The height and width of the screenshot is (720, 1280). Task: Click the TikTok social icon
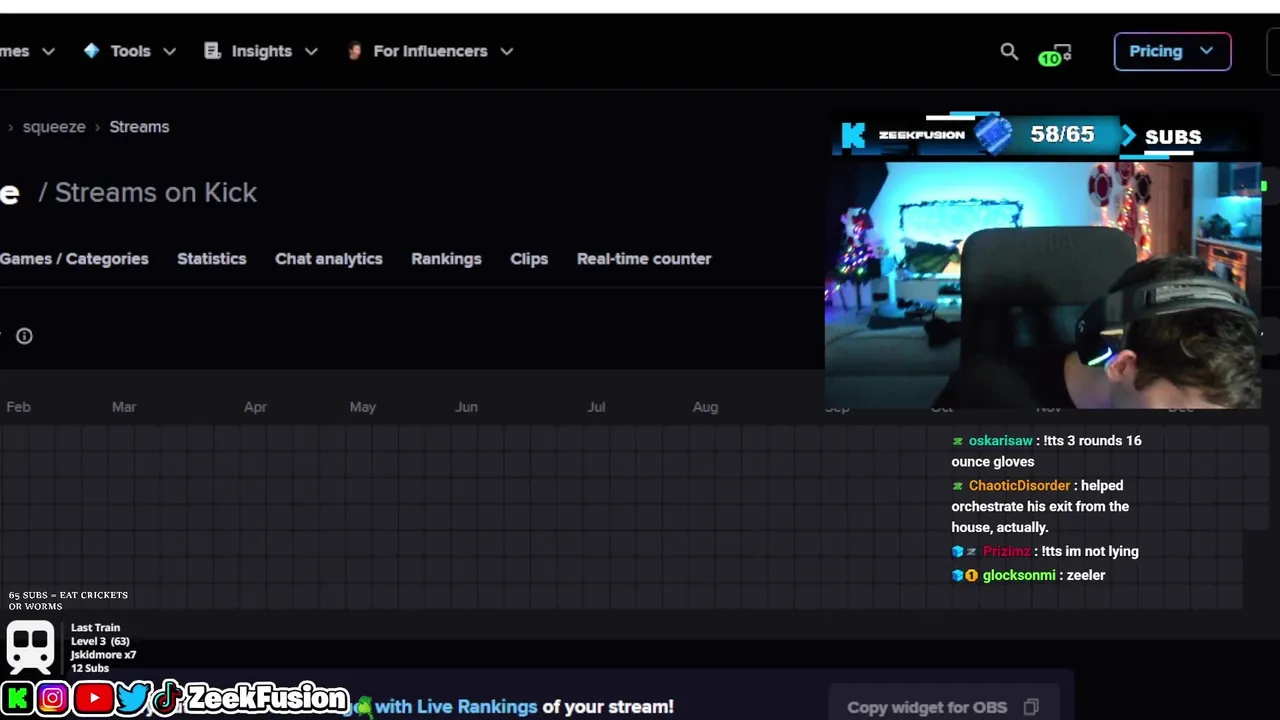pyautogui.click(x=167, y=696)
